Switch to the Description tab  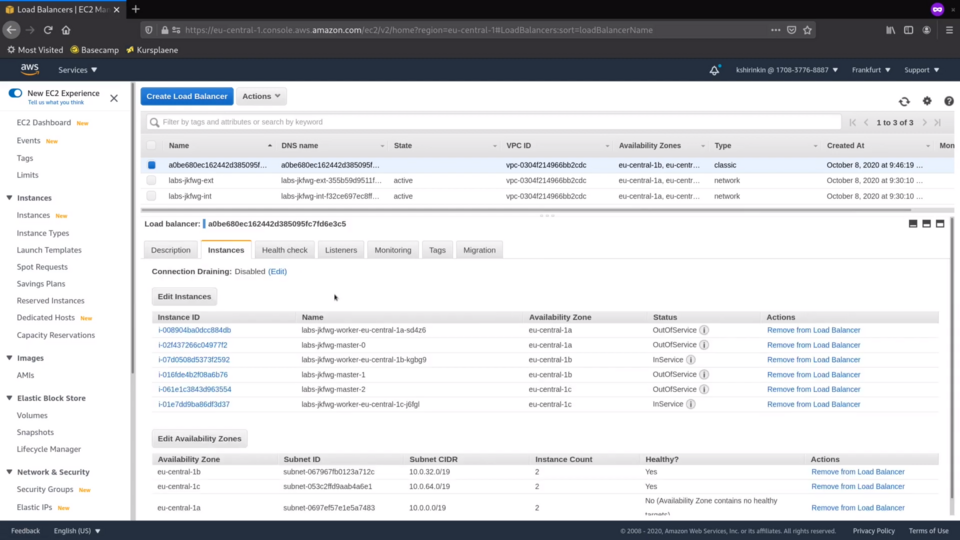[x=171, y=250]
